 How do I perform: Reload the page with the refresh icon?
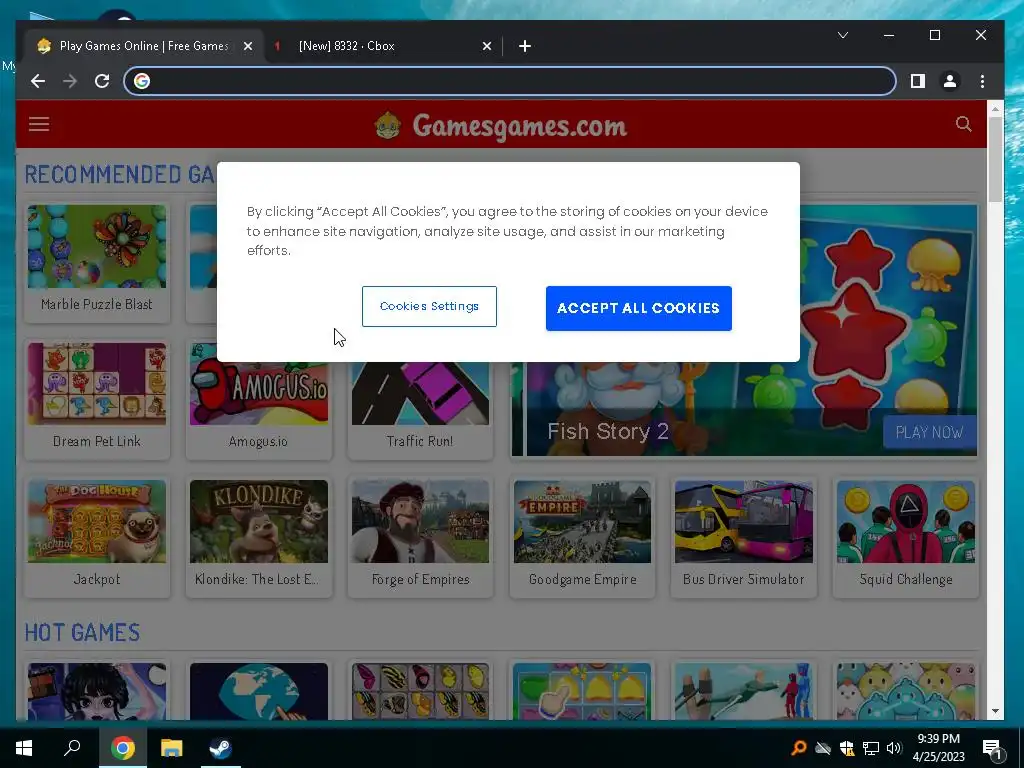tap(102, 81)
